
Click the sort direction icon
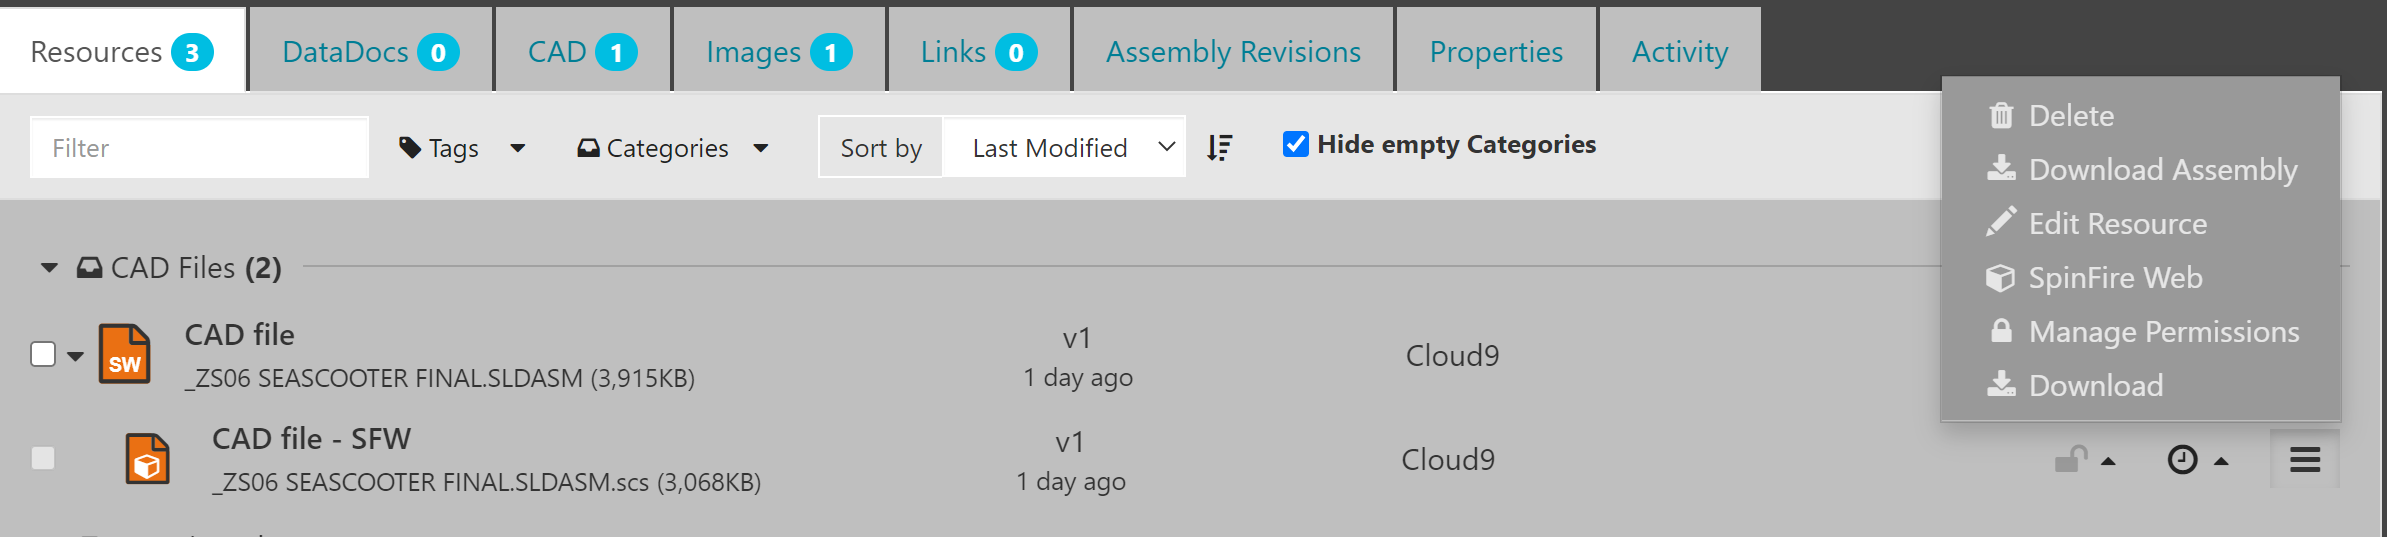1220,148
